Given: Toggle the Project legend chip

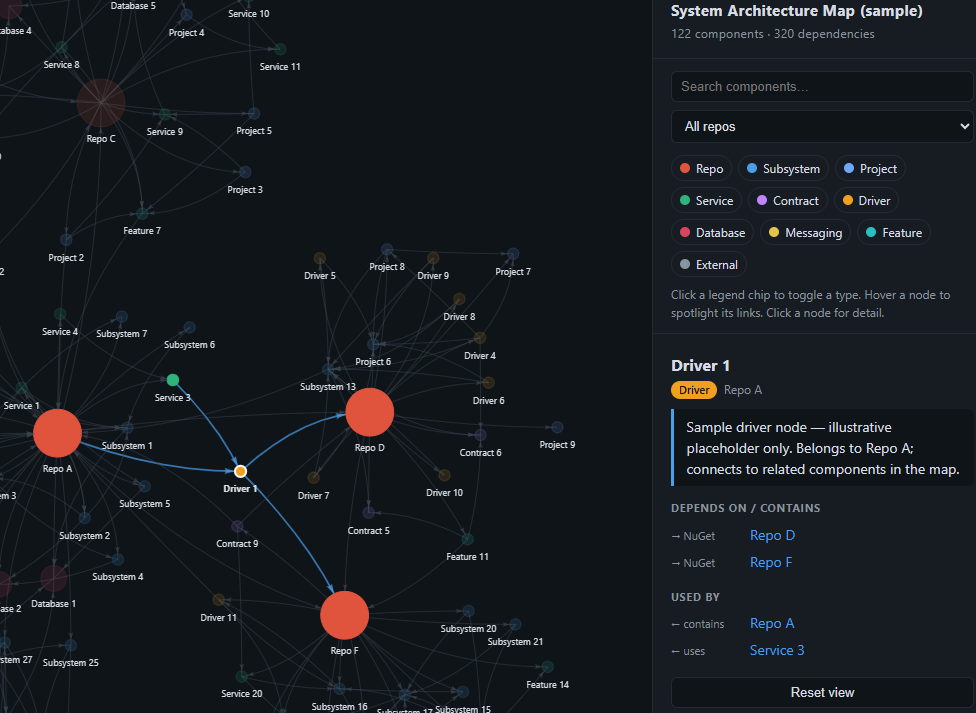Looking at the screenshot, I should [x=870, y=169].
